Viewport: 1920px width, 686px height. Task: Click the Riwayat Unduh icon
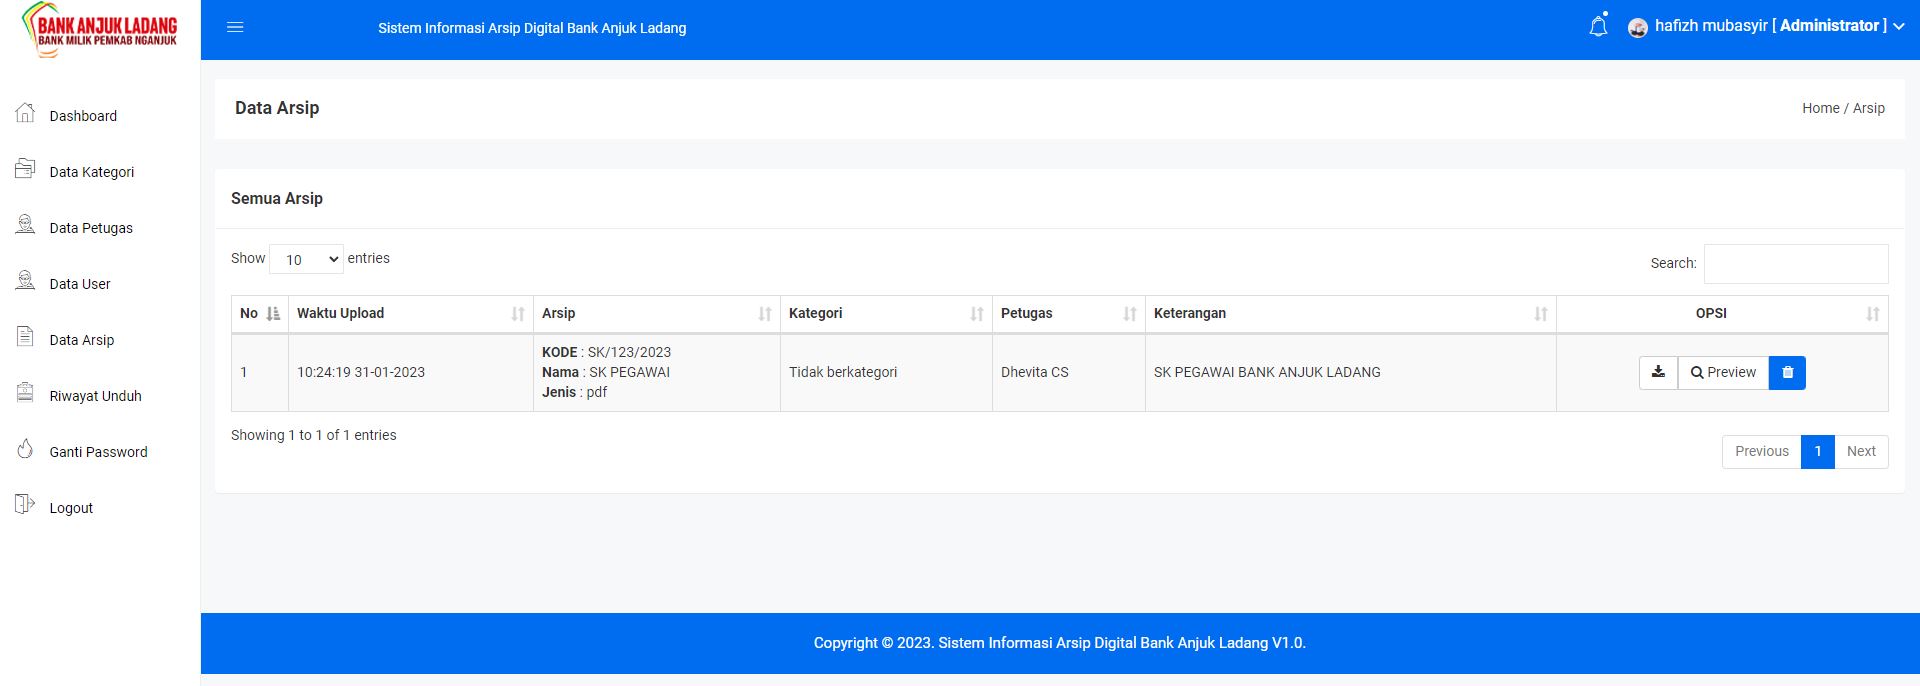click(x=25, y=393)
